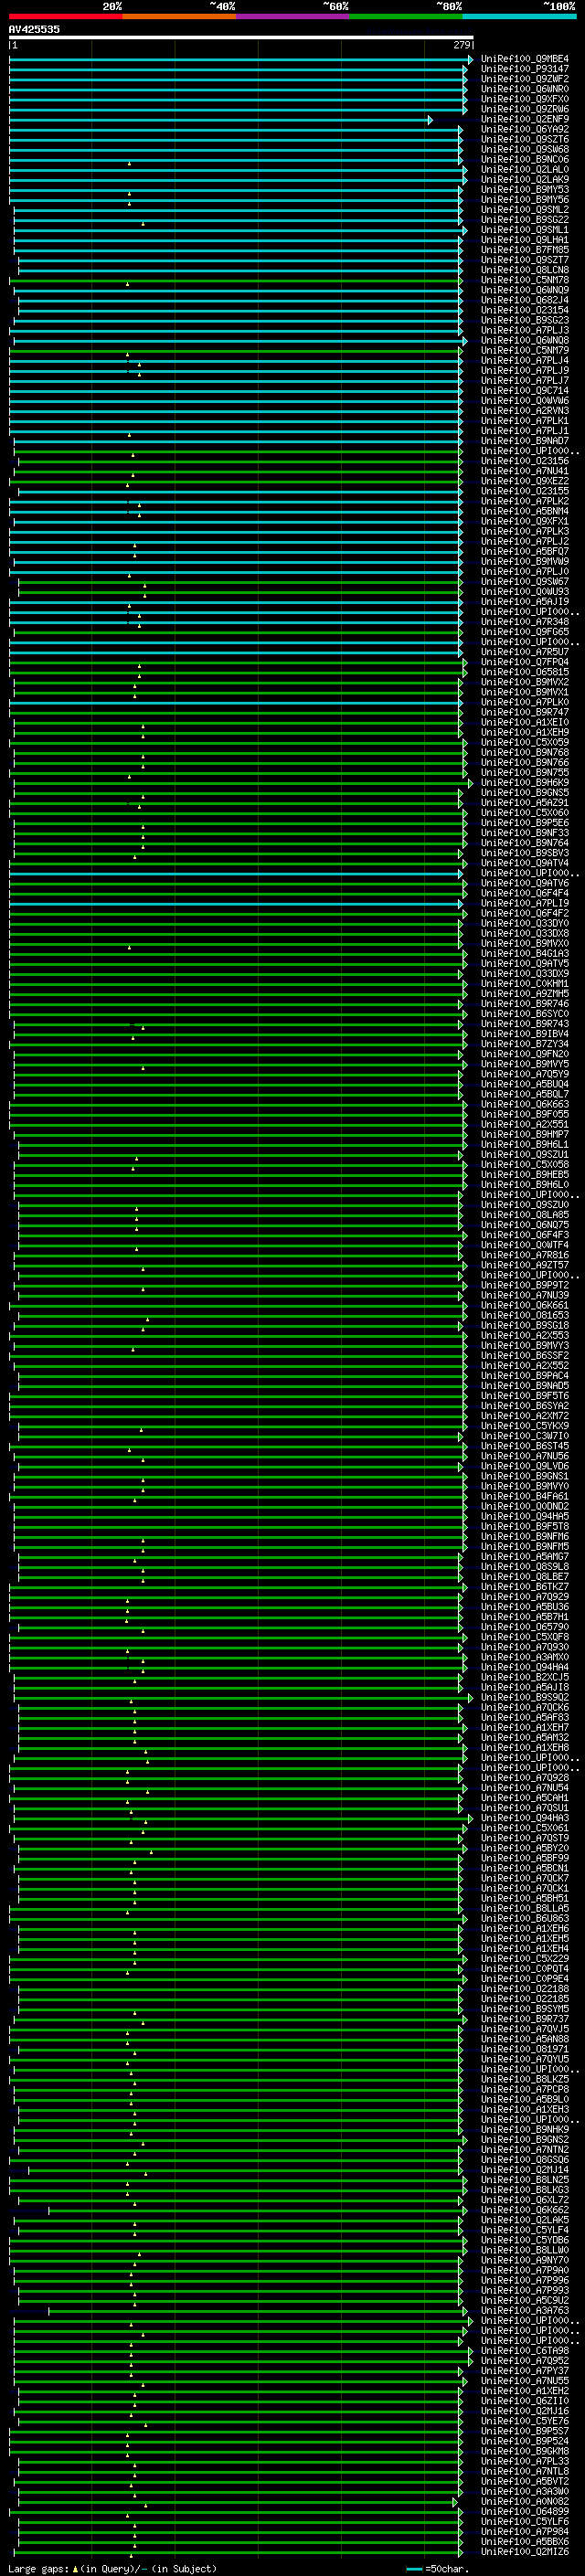The image size is (585, 2576).
Task: Click the green ~80% identity legend bar
Action: click(x=406, y=16)
